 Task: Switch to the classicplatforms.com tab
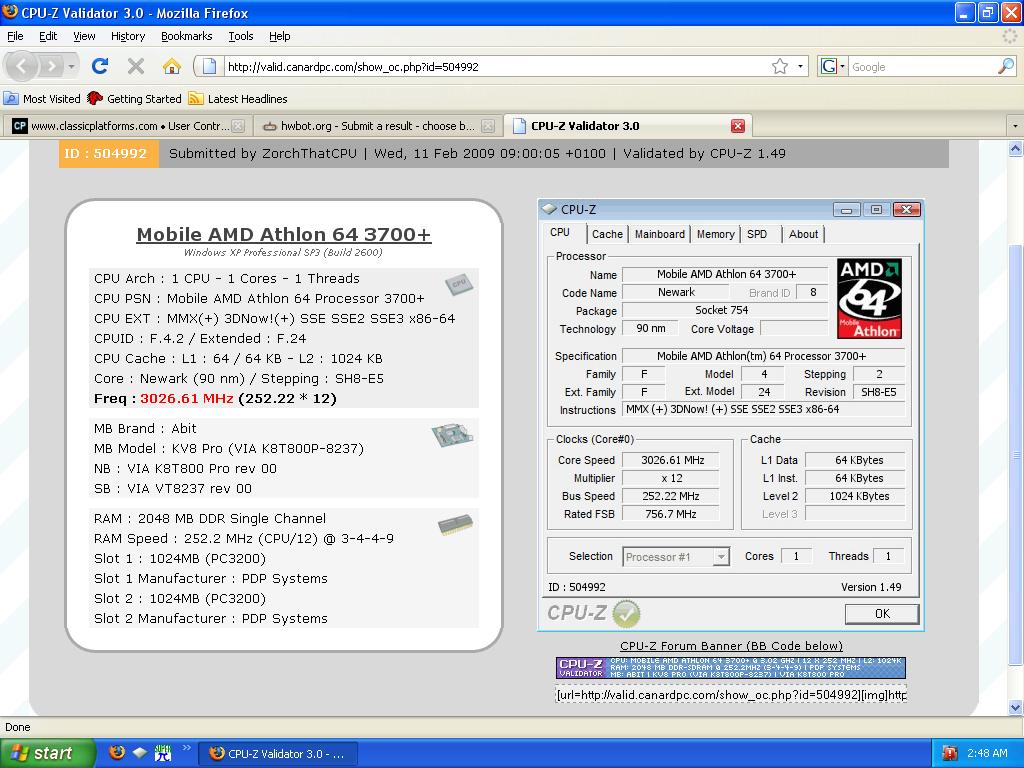(128, 125)
